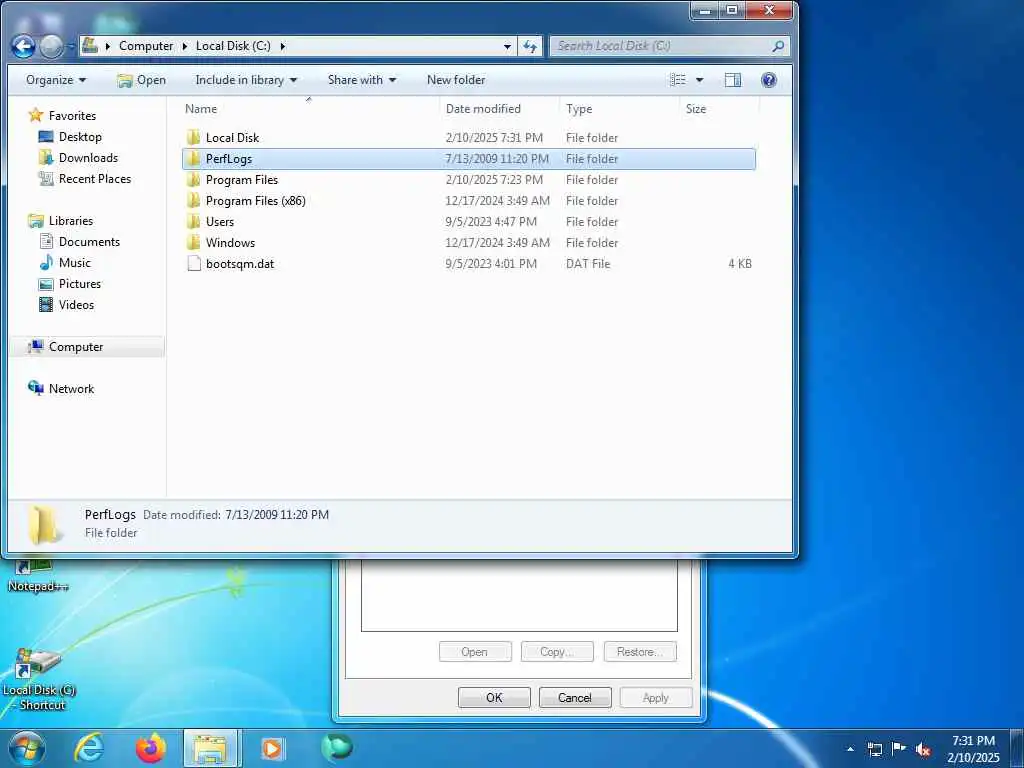Image resolution: width=1024 pixels, height=768 pixels.
Task: Click OK in the background dialog
Action: (x=494, y=697)
